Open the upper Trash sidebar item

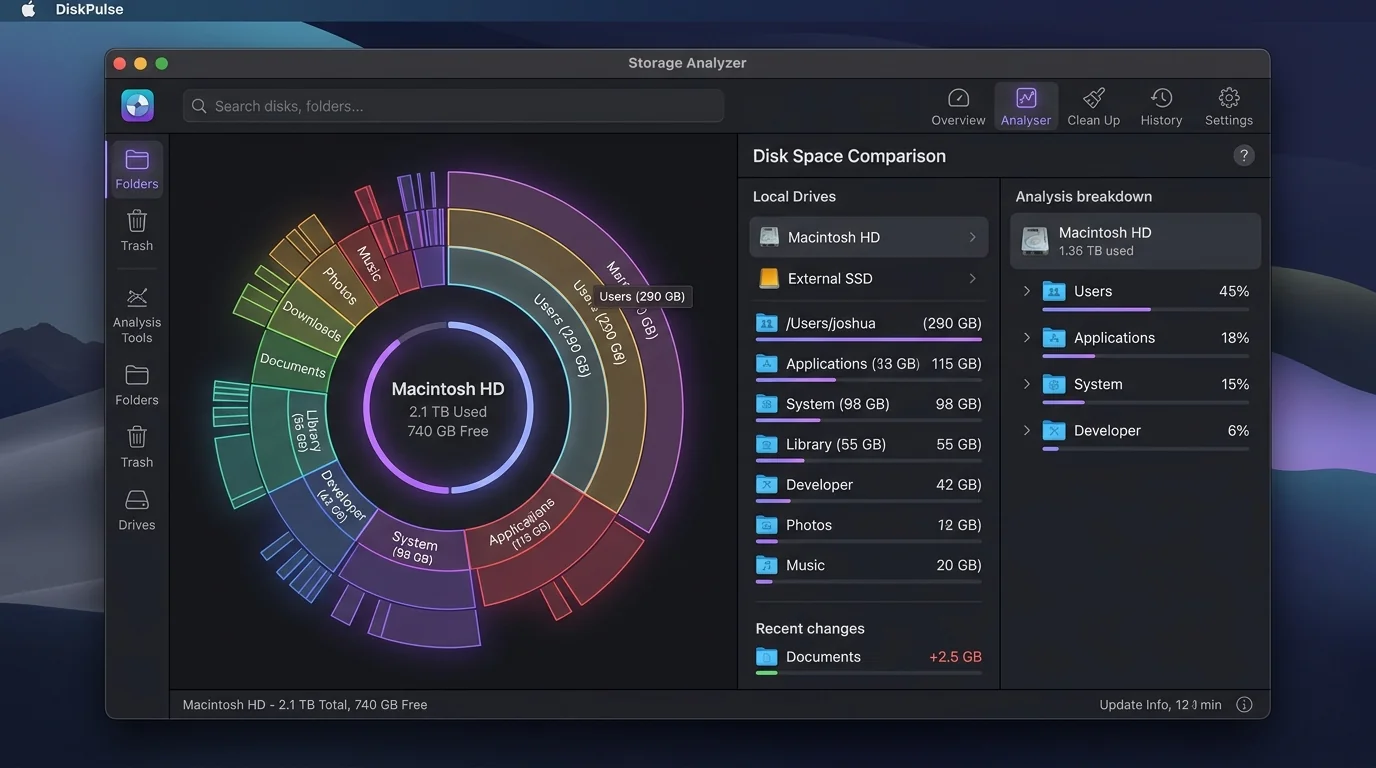[x=137, y=231]
